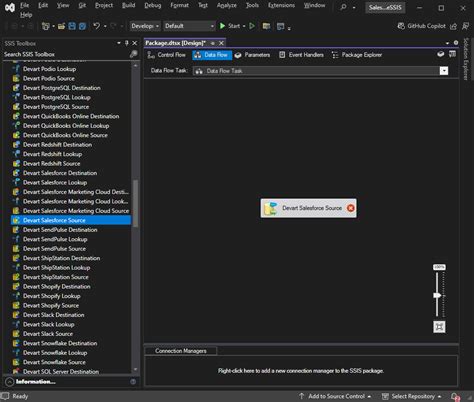Switch to the Data Flow tab
This screenshot has width=474, height=402.
click(x=212, y=55)
